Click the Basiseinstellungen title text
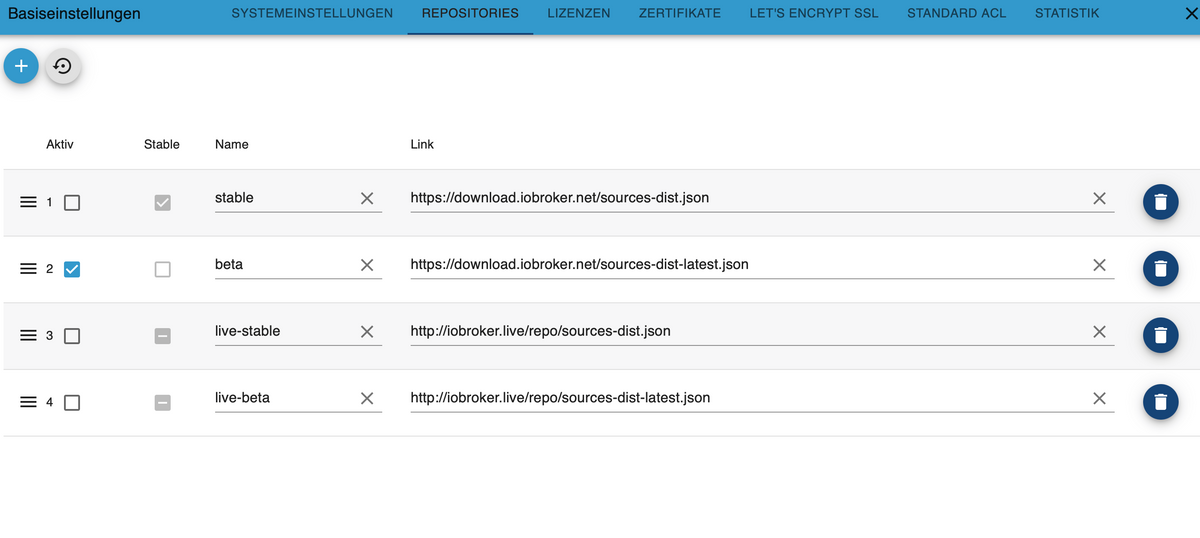1200x538 pixels. [x=74, y=14]
